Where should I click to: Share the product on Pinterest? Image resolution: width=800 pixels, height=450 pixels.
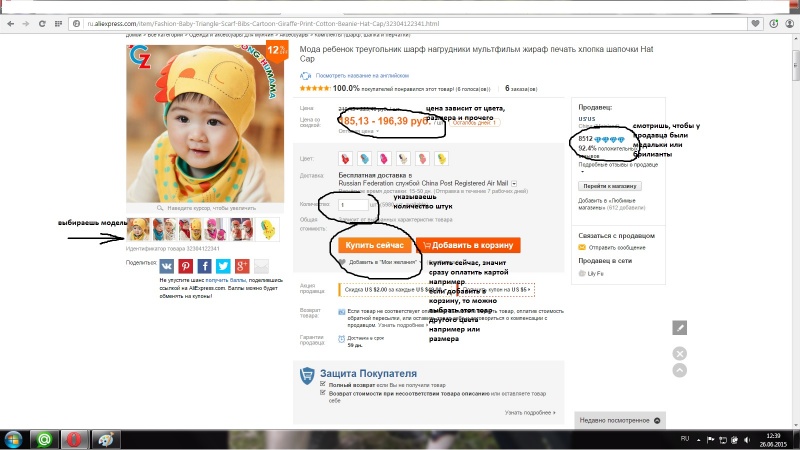186,266
